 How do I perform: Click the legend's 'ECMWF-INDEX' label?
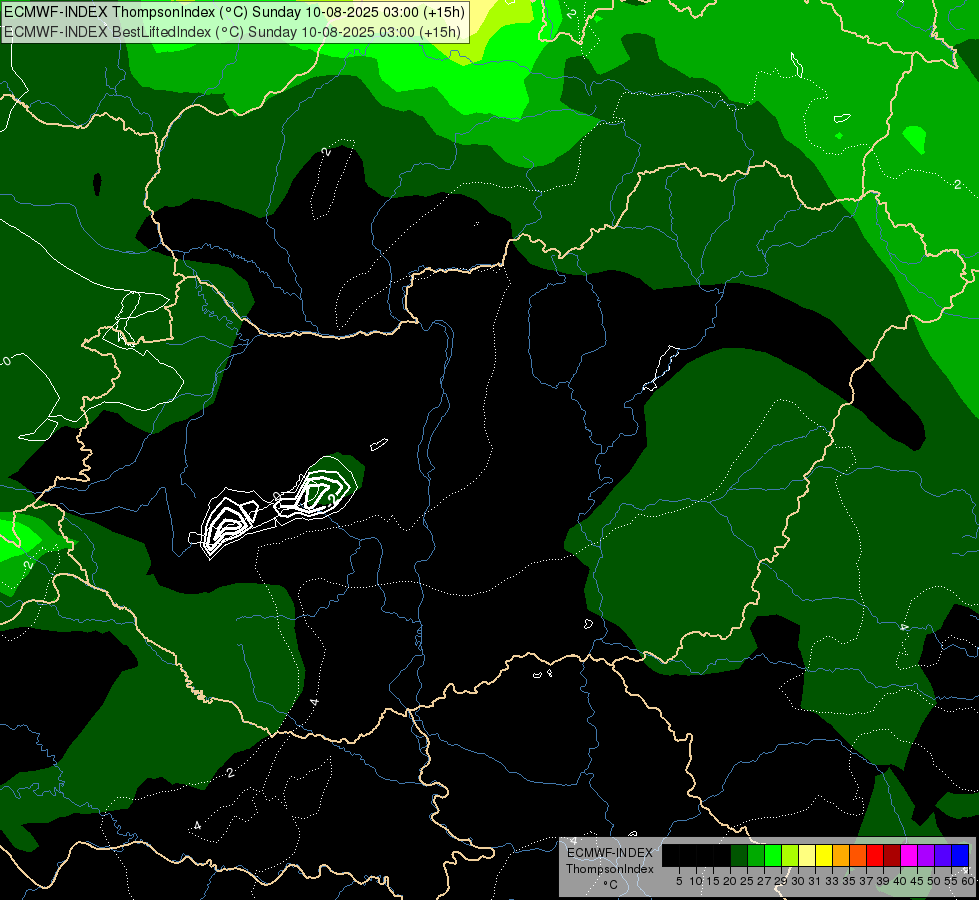click(610, 853)
